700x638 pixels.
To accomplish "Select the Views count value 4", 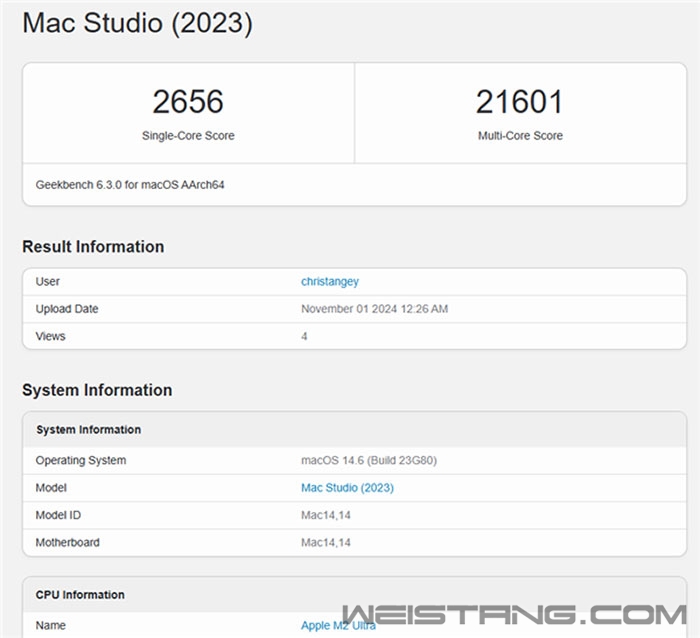I will click(304, 336).
